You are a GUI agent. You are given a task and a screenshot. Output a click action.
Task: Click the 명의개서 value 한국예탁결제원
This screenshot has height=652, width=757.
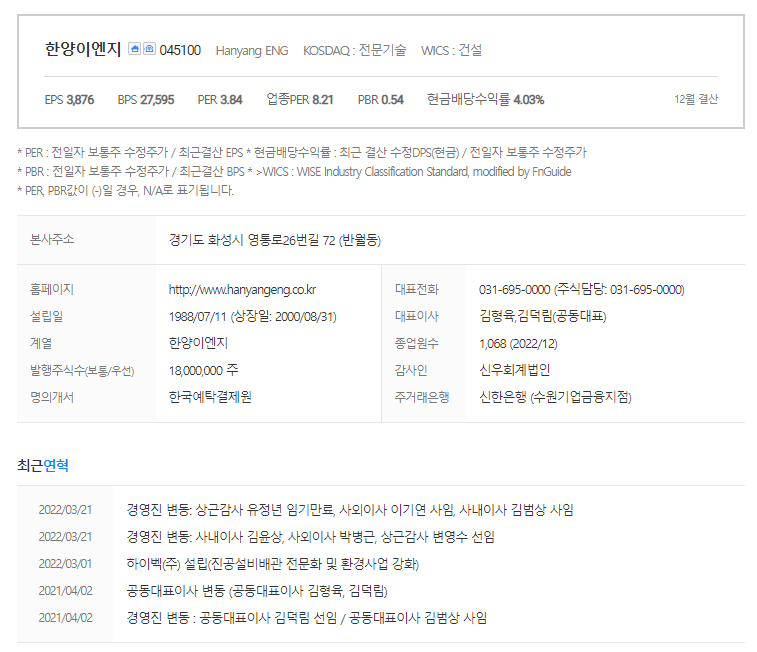(210, 397)
